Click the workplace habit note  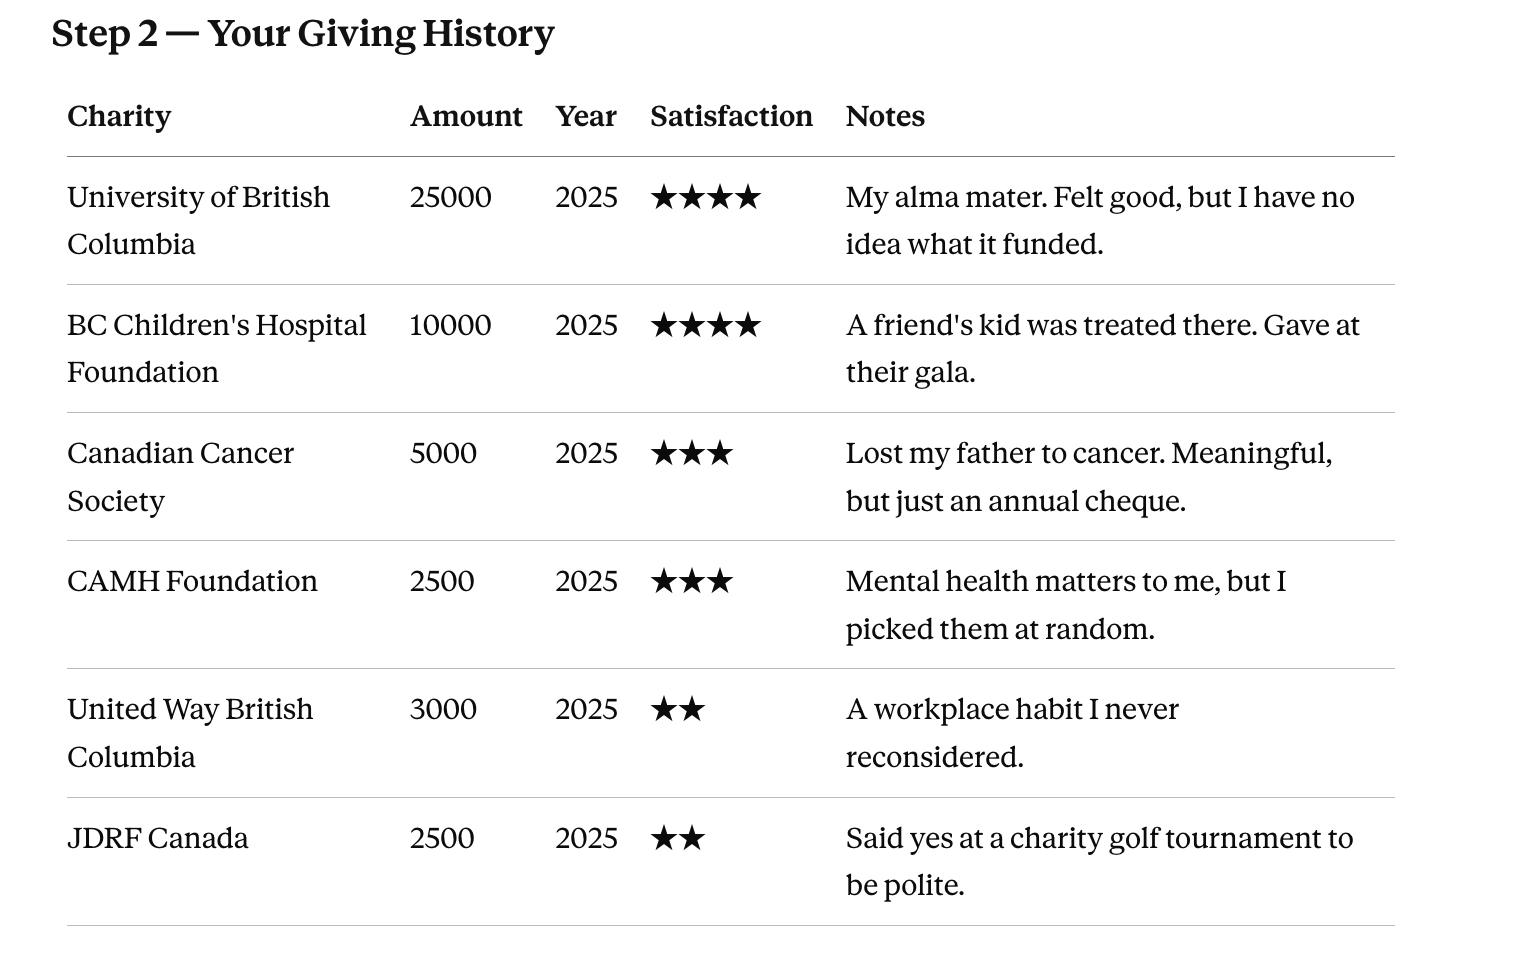(1012, 733)
